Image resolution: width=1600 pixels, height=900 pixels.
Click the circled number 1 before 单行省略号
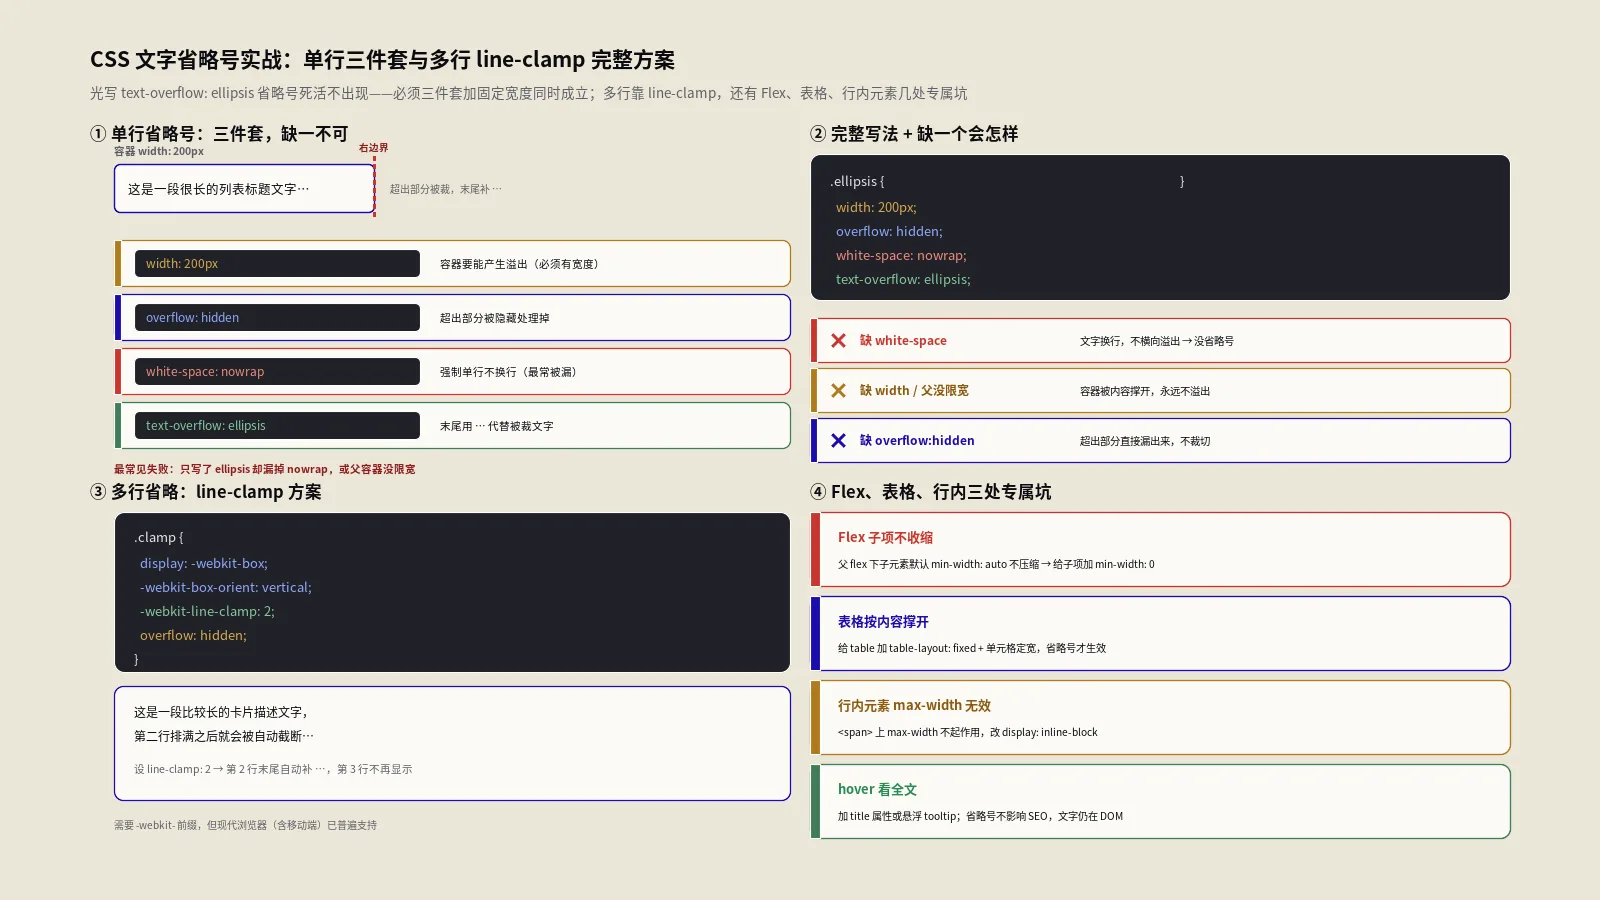tap(98, 134)
